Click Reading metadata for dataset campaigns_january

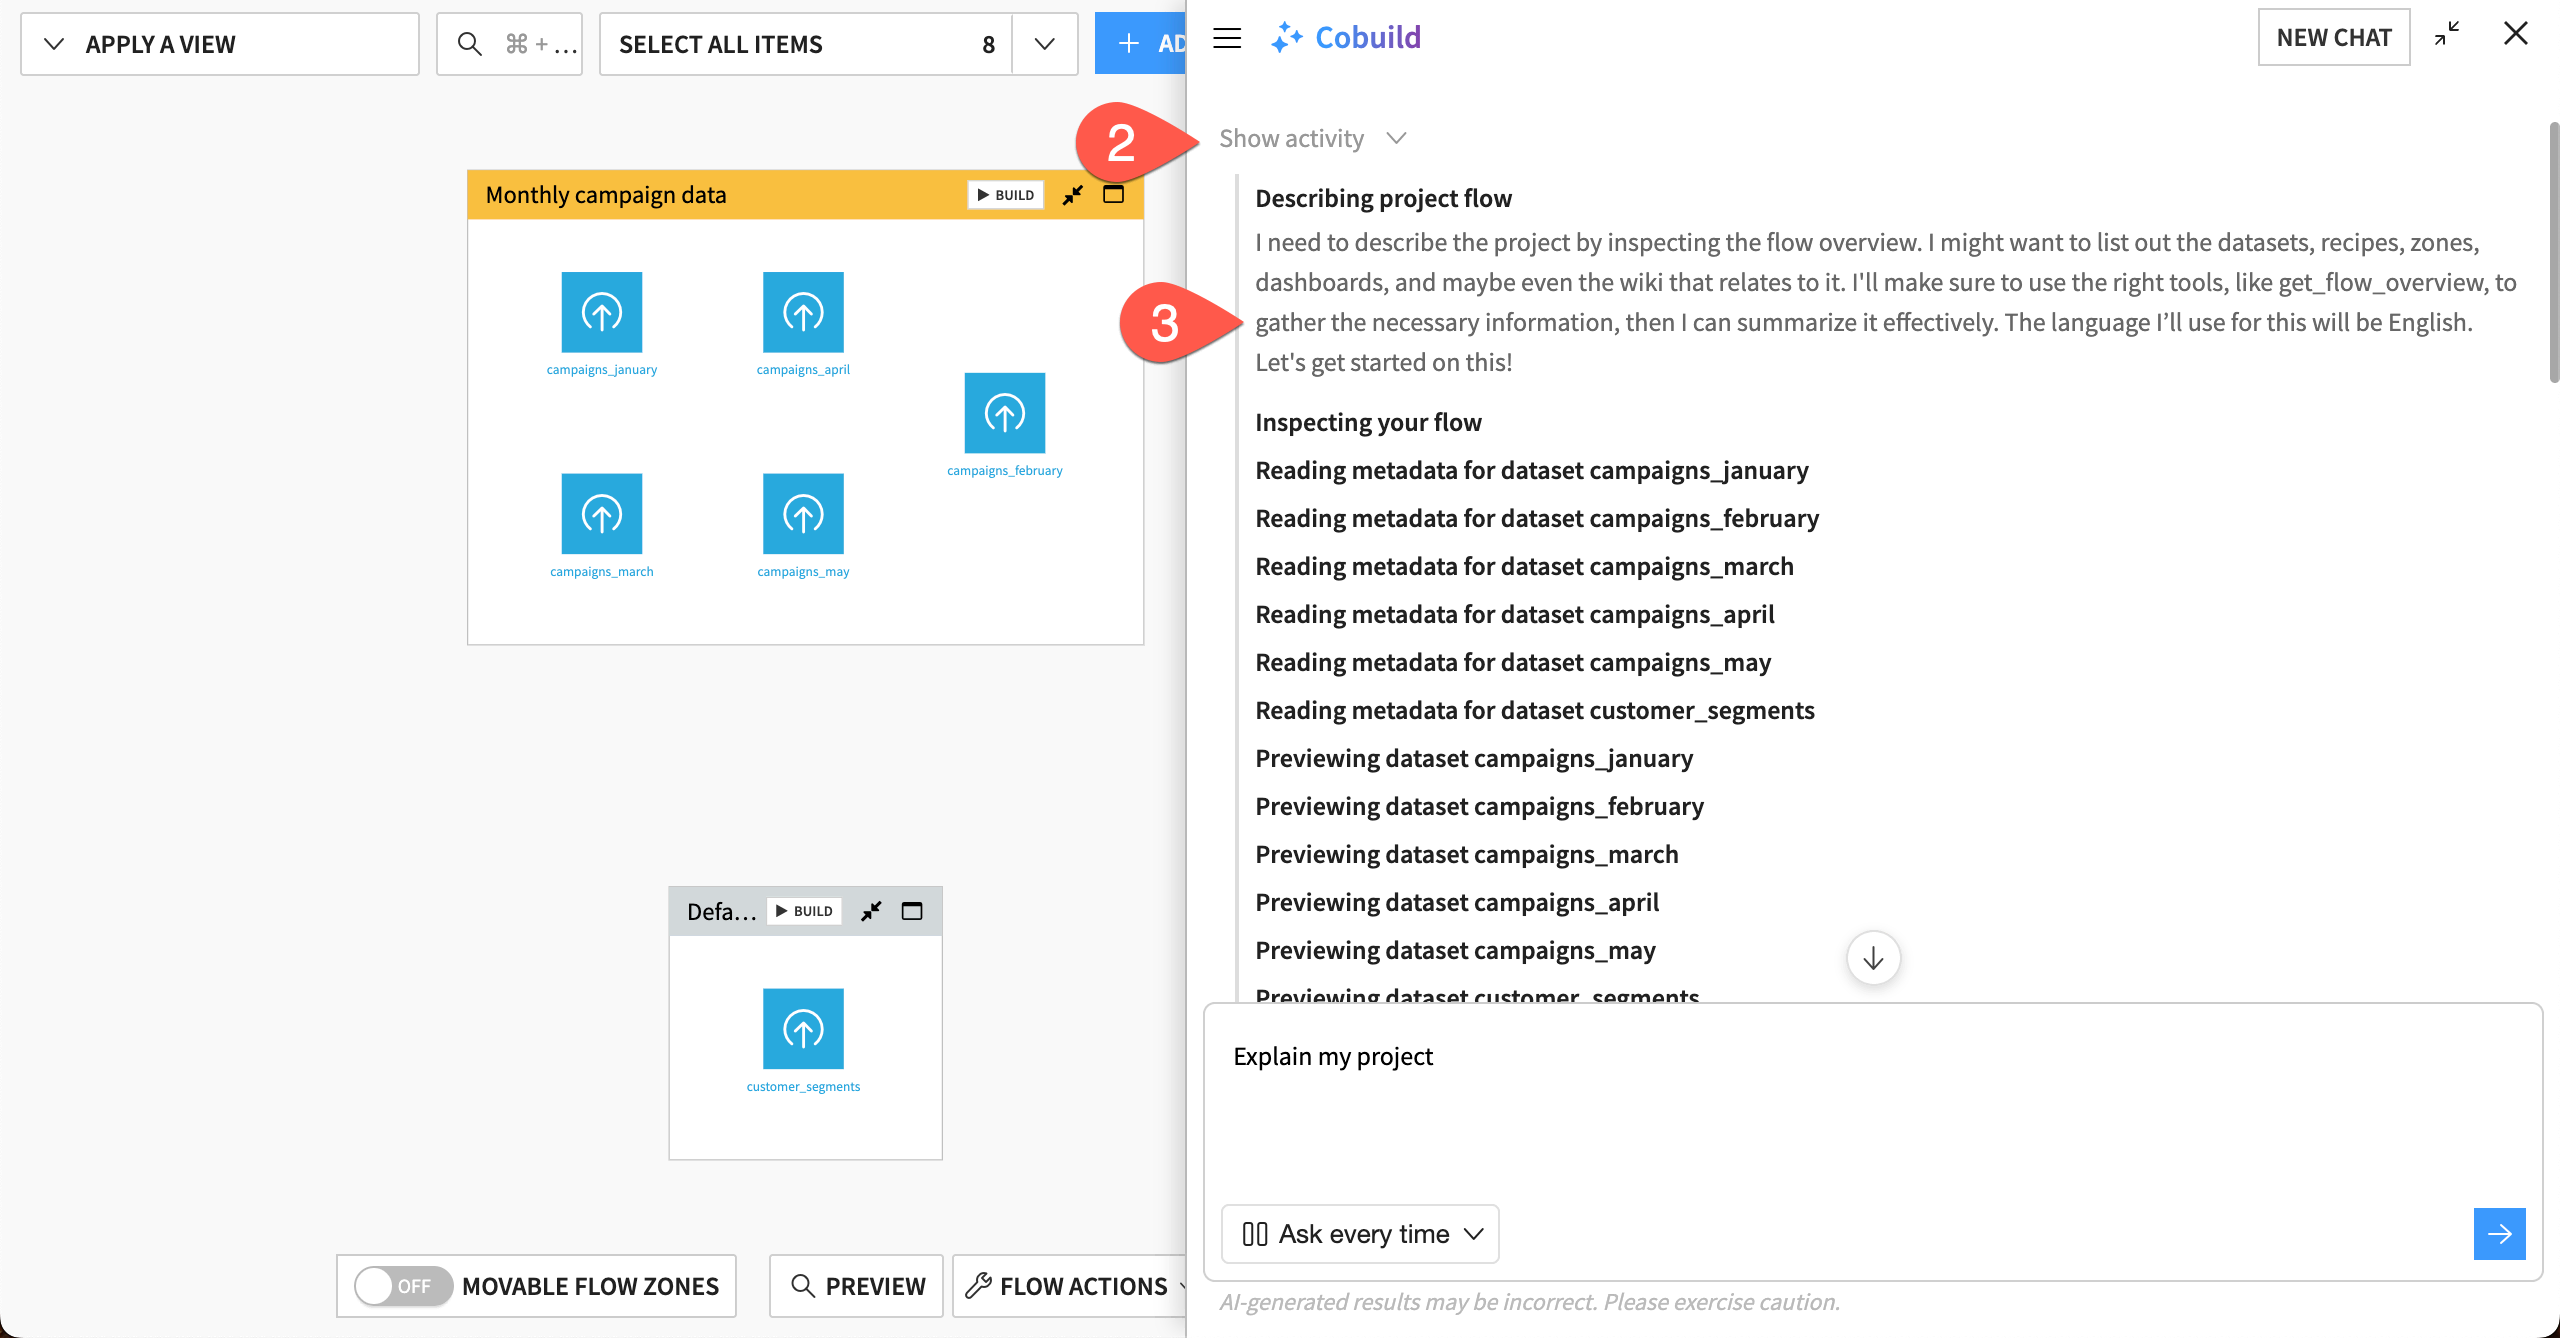pyautogui.click(x=1532, y=470)
